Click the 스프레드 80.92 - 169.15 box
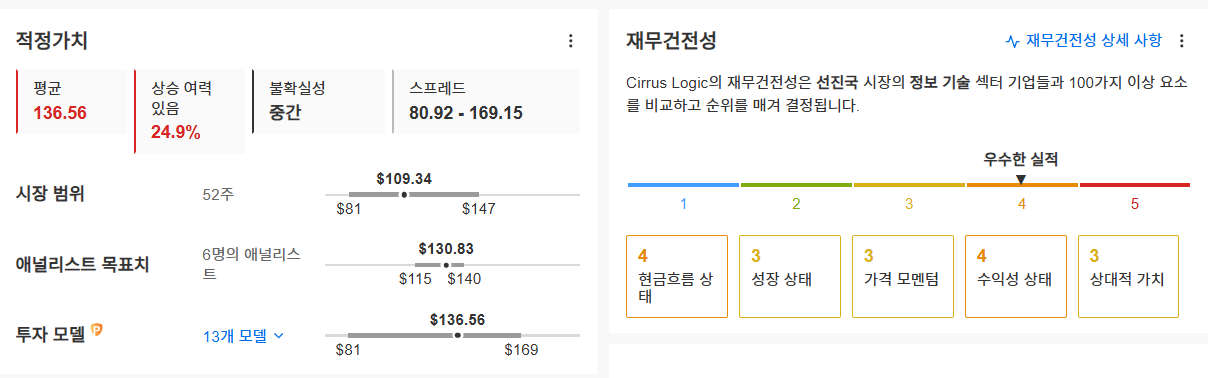Viewport: 1208px width, 378px height. click(x=486, y=101)
